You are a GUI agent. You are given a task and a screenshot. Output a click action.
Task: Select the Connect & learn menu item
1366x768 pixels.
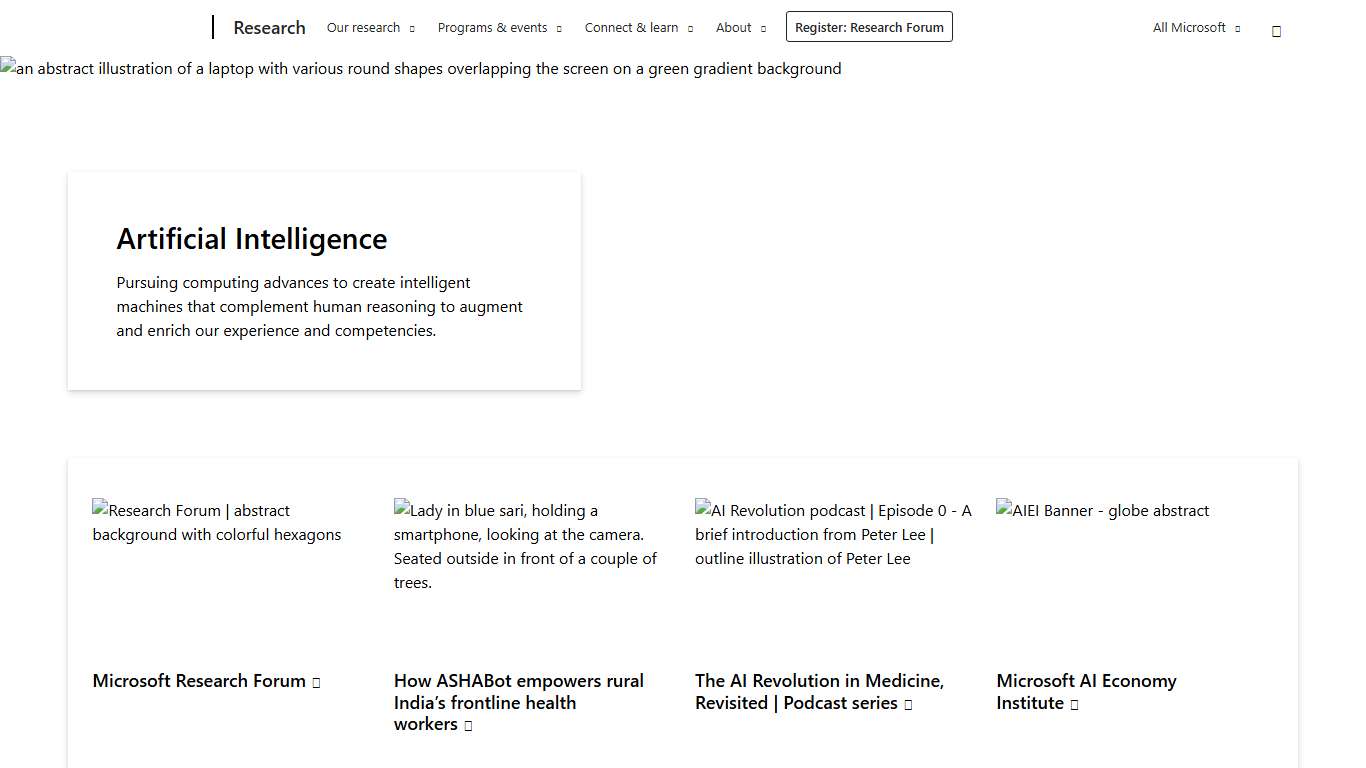[x=630, y=27]
